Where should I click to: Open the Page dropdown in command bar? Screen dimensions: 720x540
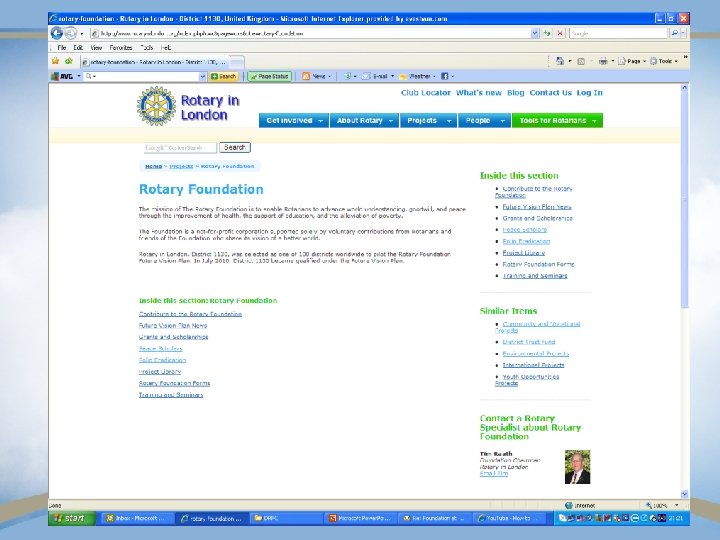pos(633,61)
